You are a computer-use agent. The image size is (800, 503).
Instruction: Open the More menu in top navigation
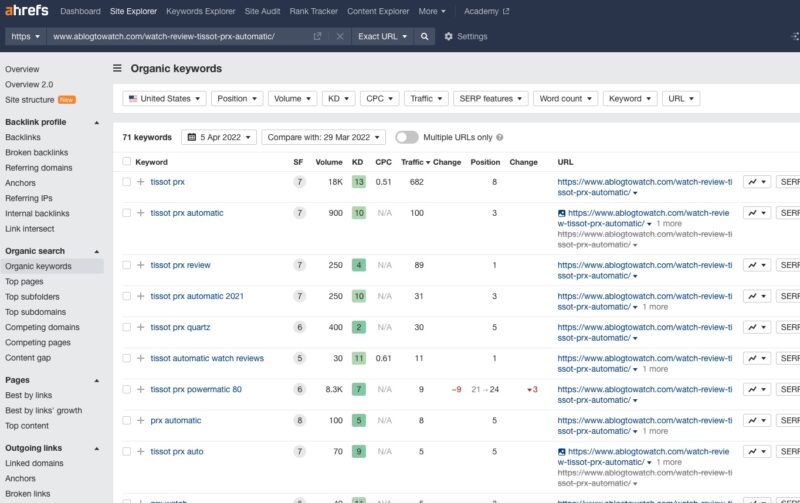(432, 11)
